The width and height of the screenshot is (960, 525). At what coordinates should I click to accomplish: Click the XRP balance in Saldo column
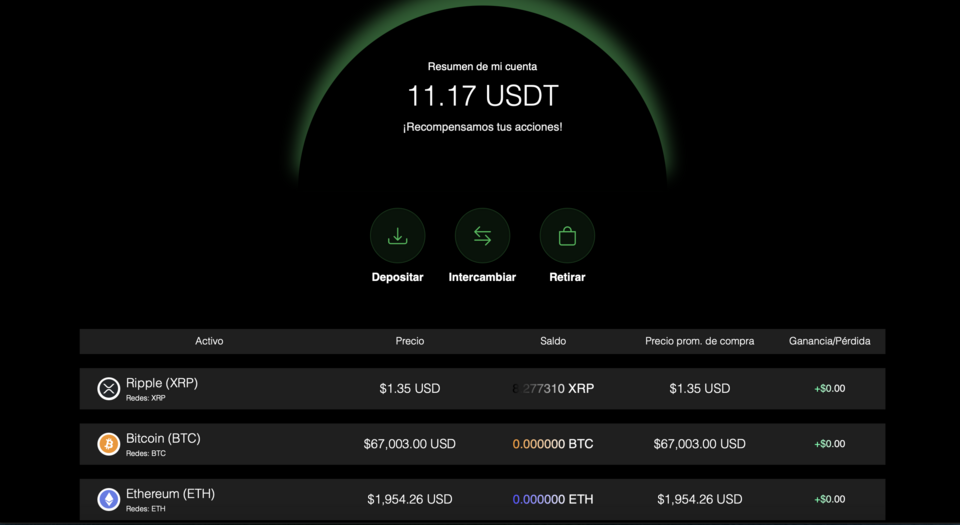pyautogui.click(x=553, y=388)
